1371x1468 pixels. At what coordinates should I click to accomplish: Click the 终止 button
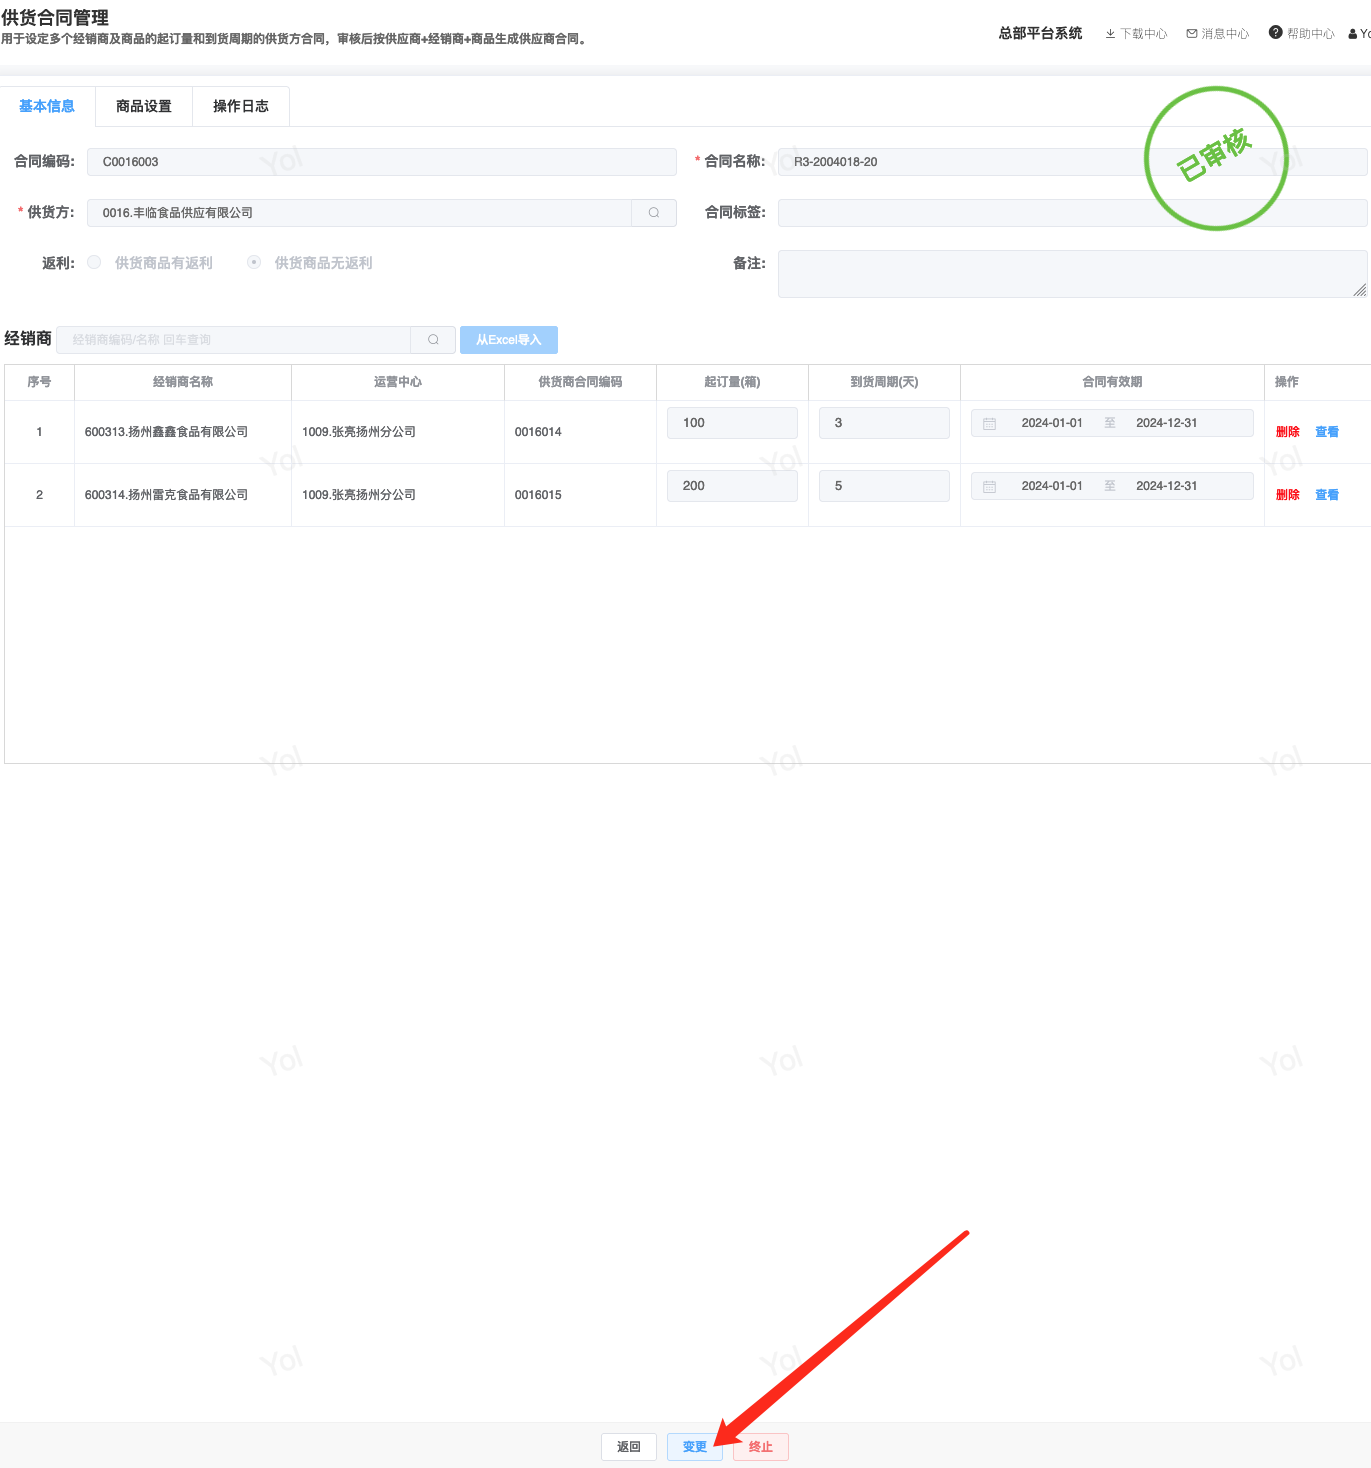pyautogui.click(x=761, y=1447)
